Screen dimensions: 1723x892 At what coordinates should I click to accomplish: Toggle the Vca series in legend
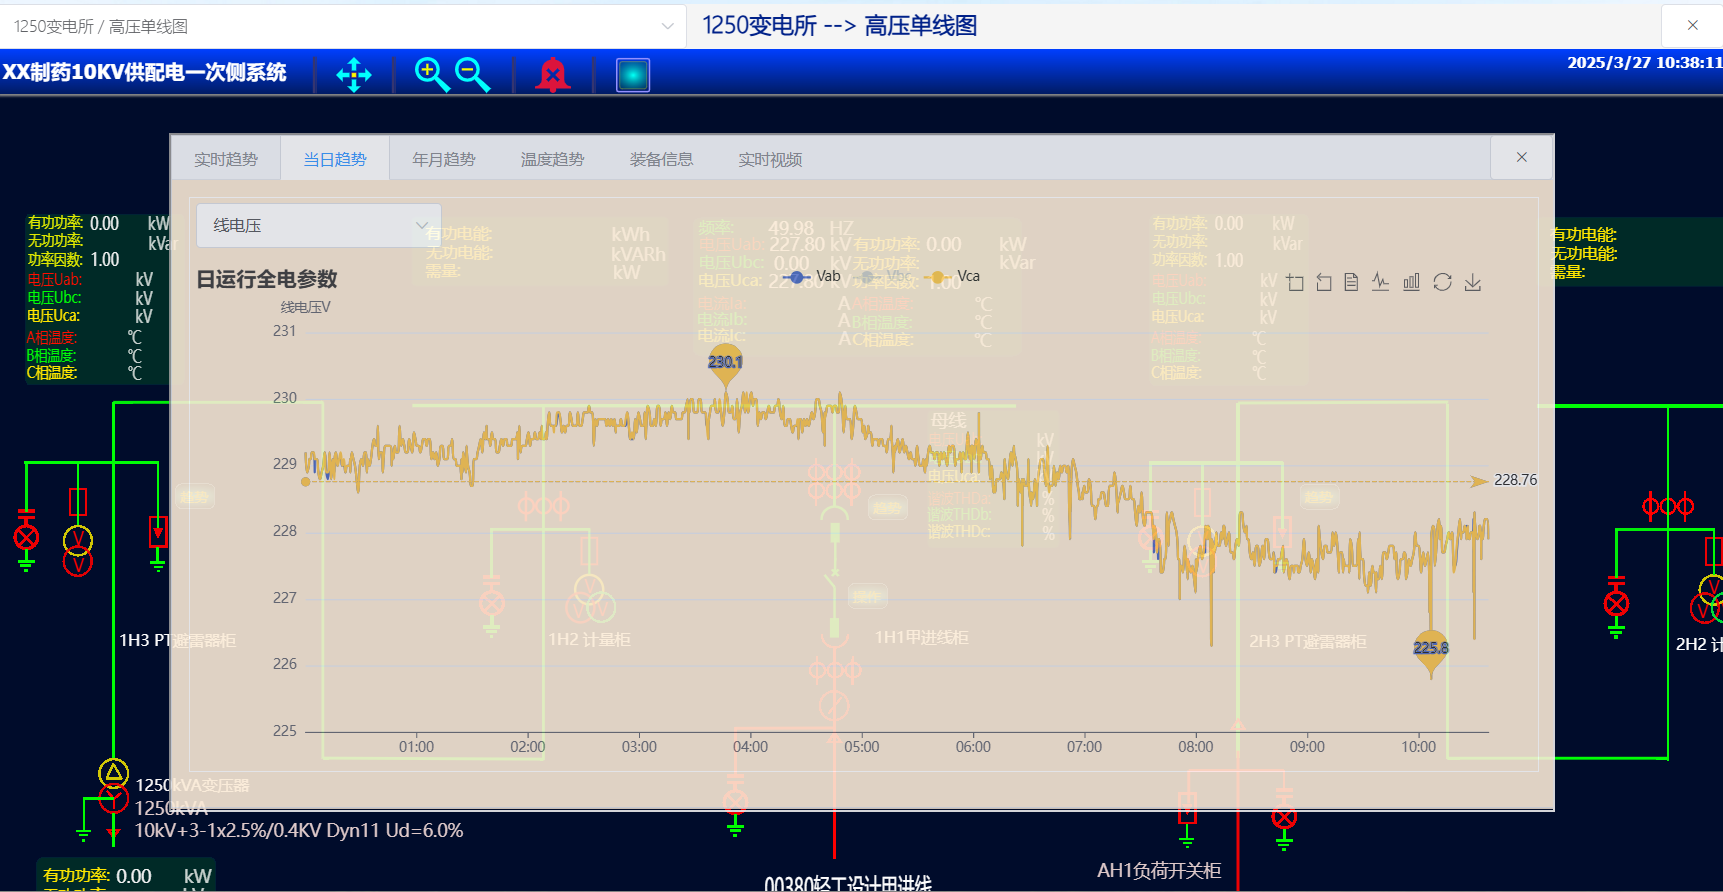(955, 277)
